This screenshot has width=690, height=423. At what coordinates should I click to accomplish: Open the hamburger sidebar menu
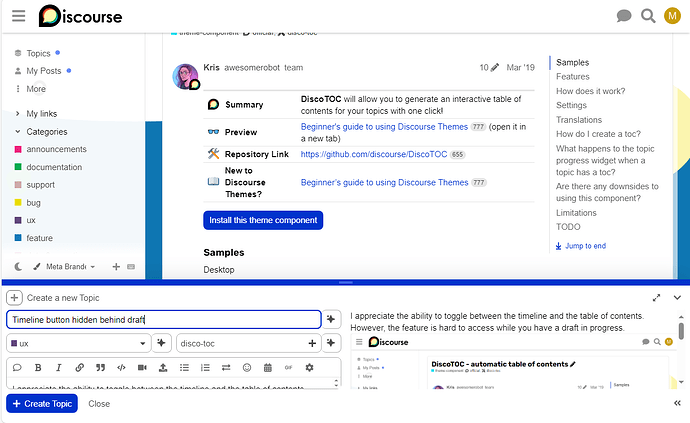pos(18,16)
